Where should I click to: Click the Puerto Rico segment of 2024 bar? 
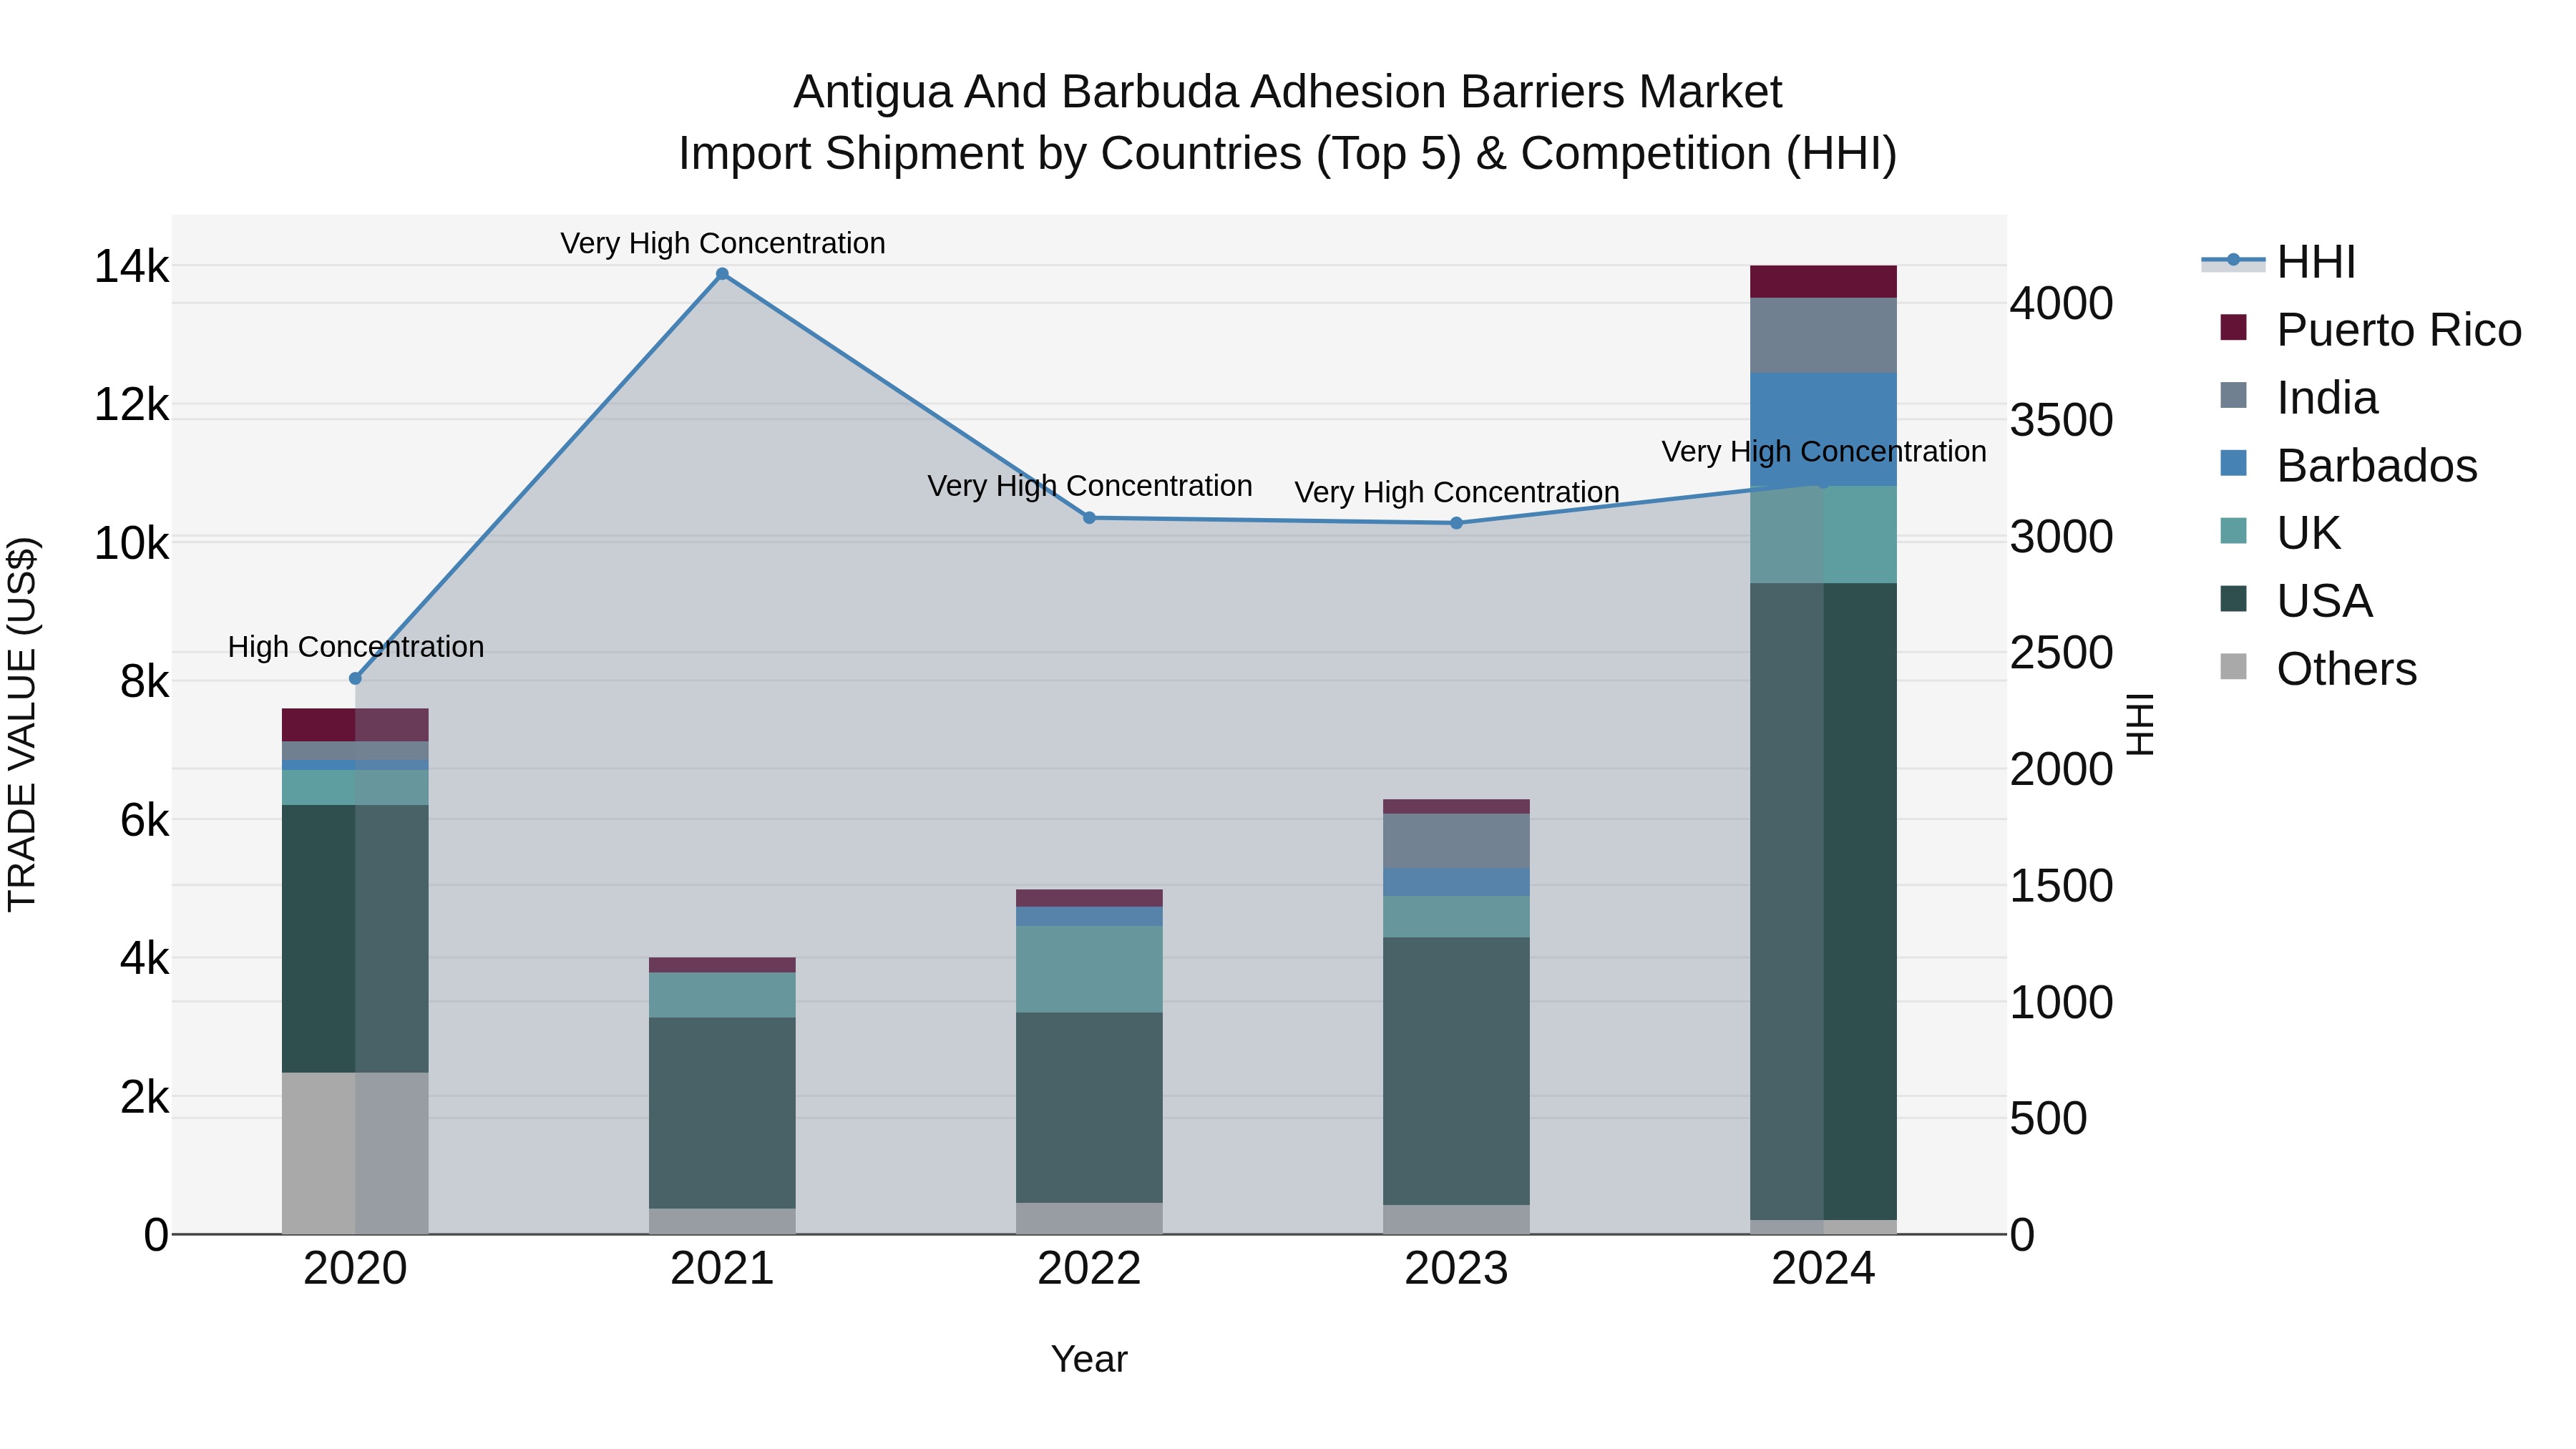click(x=1823, y=282)
